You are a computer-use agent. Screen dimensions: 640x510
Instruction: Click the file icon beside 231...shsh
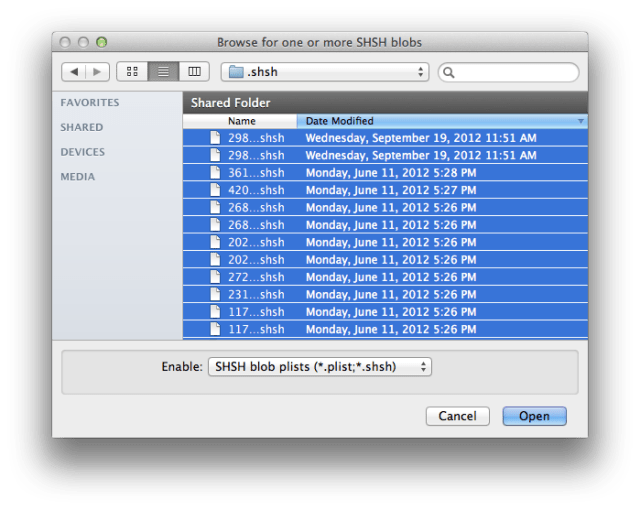click(215, 295)
